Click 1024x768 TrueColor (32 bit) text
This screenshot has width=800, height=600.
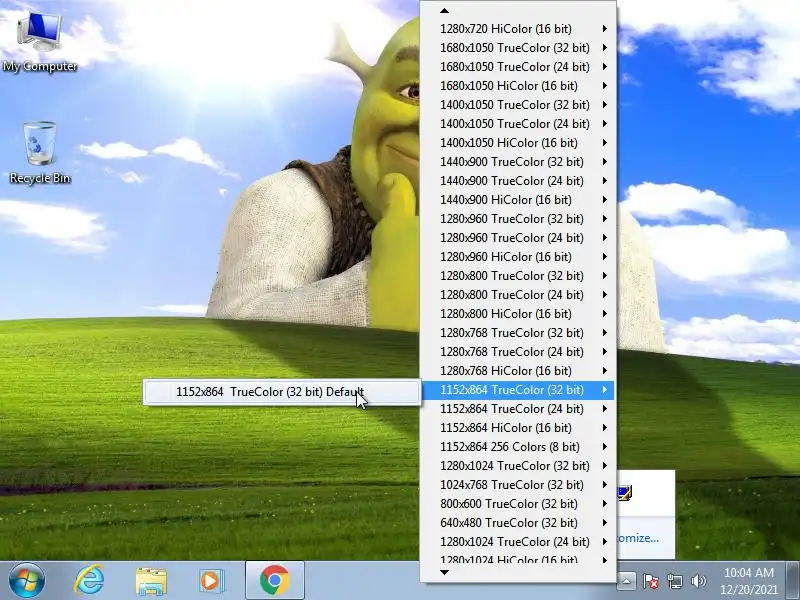tap(512, 485)
